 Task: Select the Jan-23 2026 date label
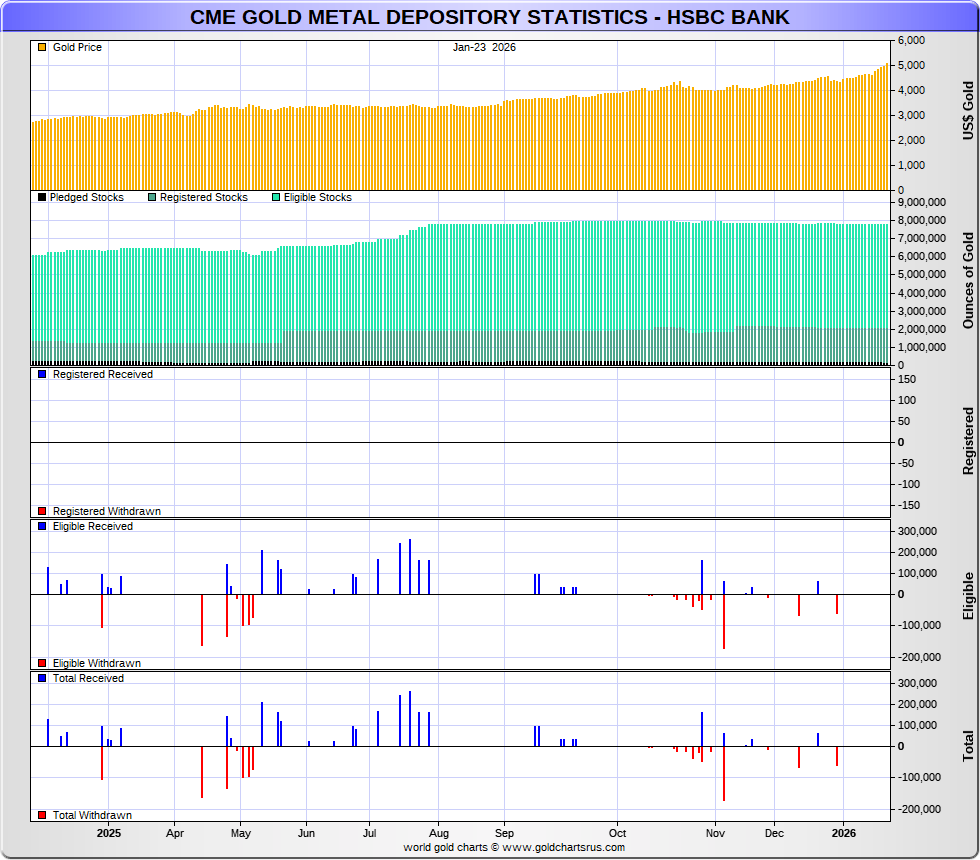(484, 47)
